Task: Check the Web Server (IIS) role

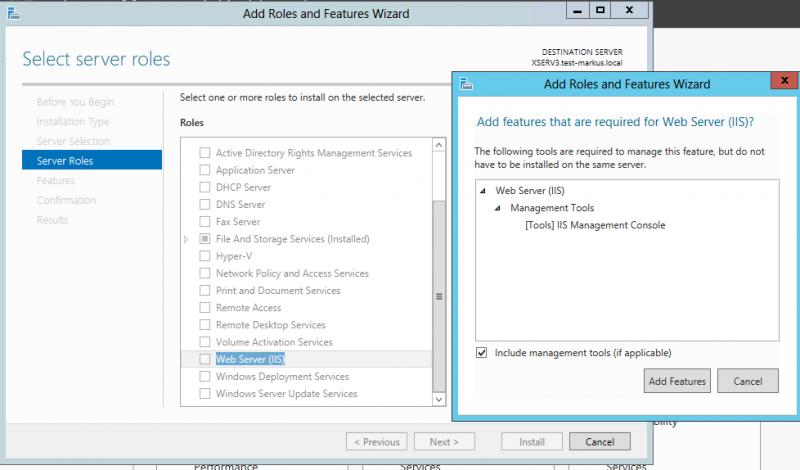Action: pos(205,359)
